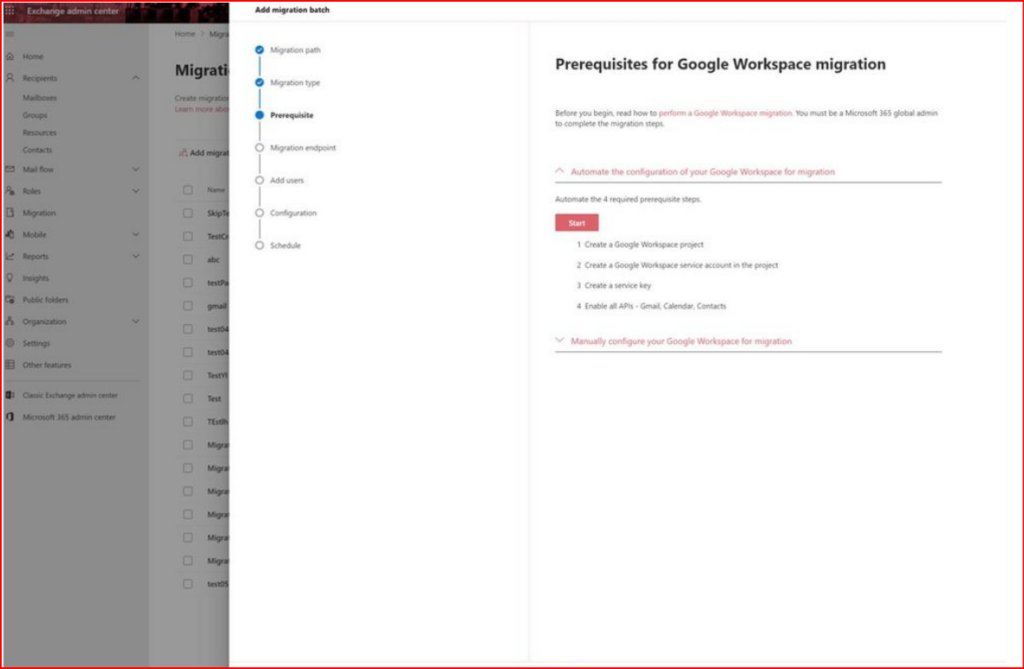Click the text Create a service key
Viewport: 1024px width, 669px height.
point(618,286)
